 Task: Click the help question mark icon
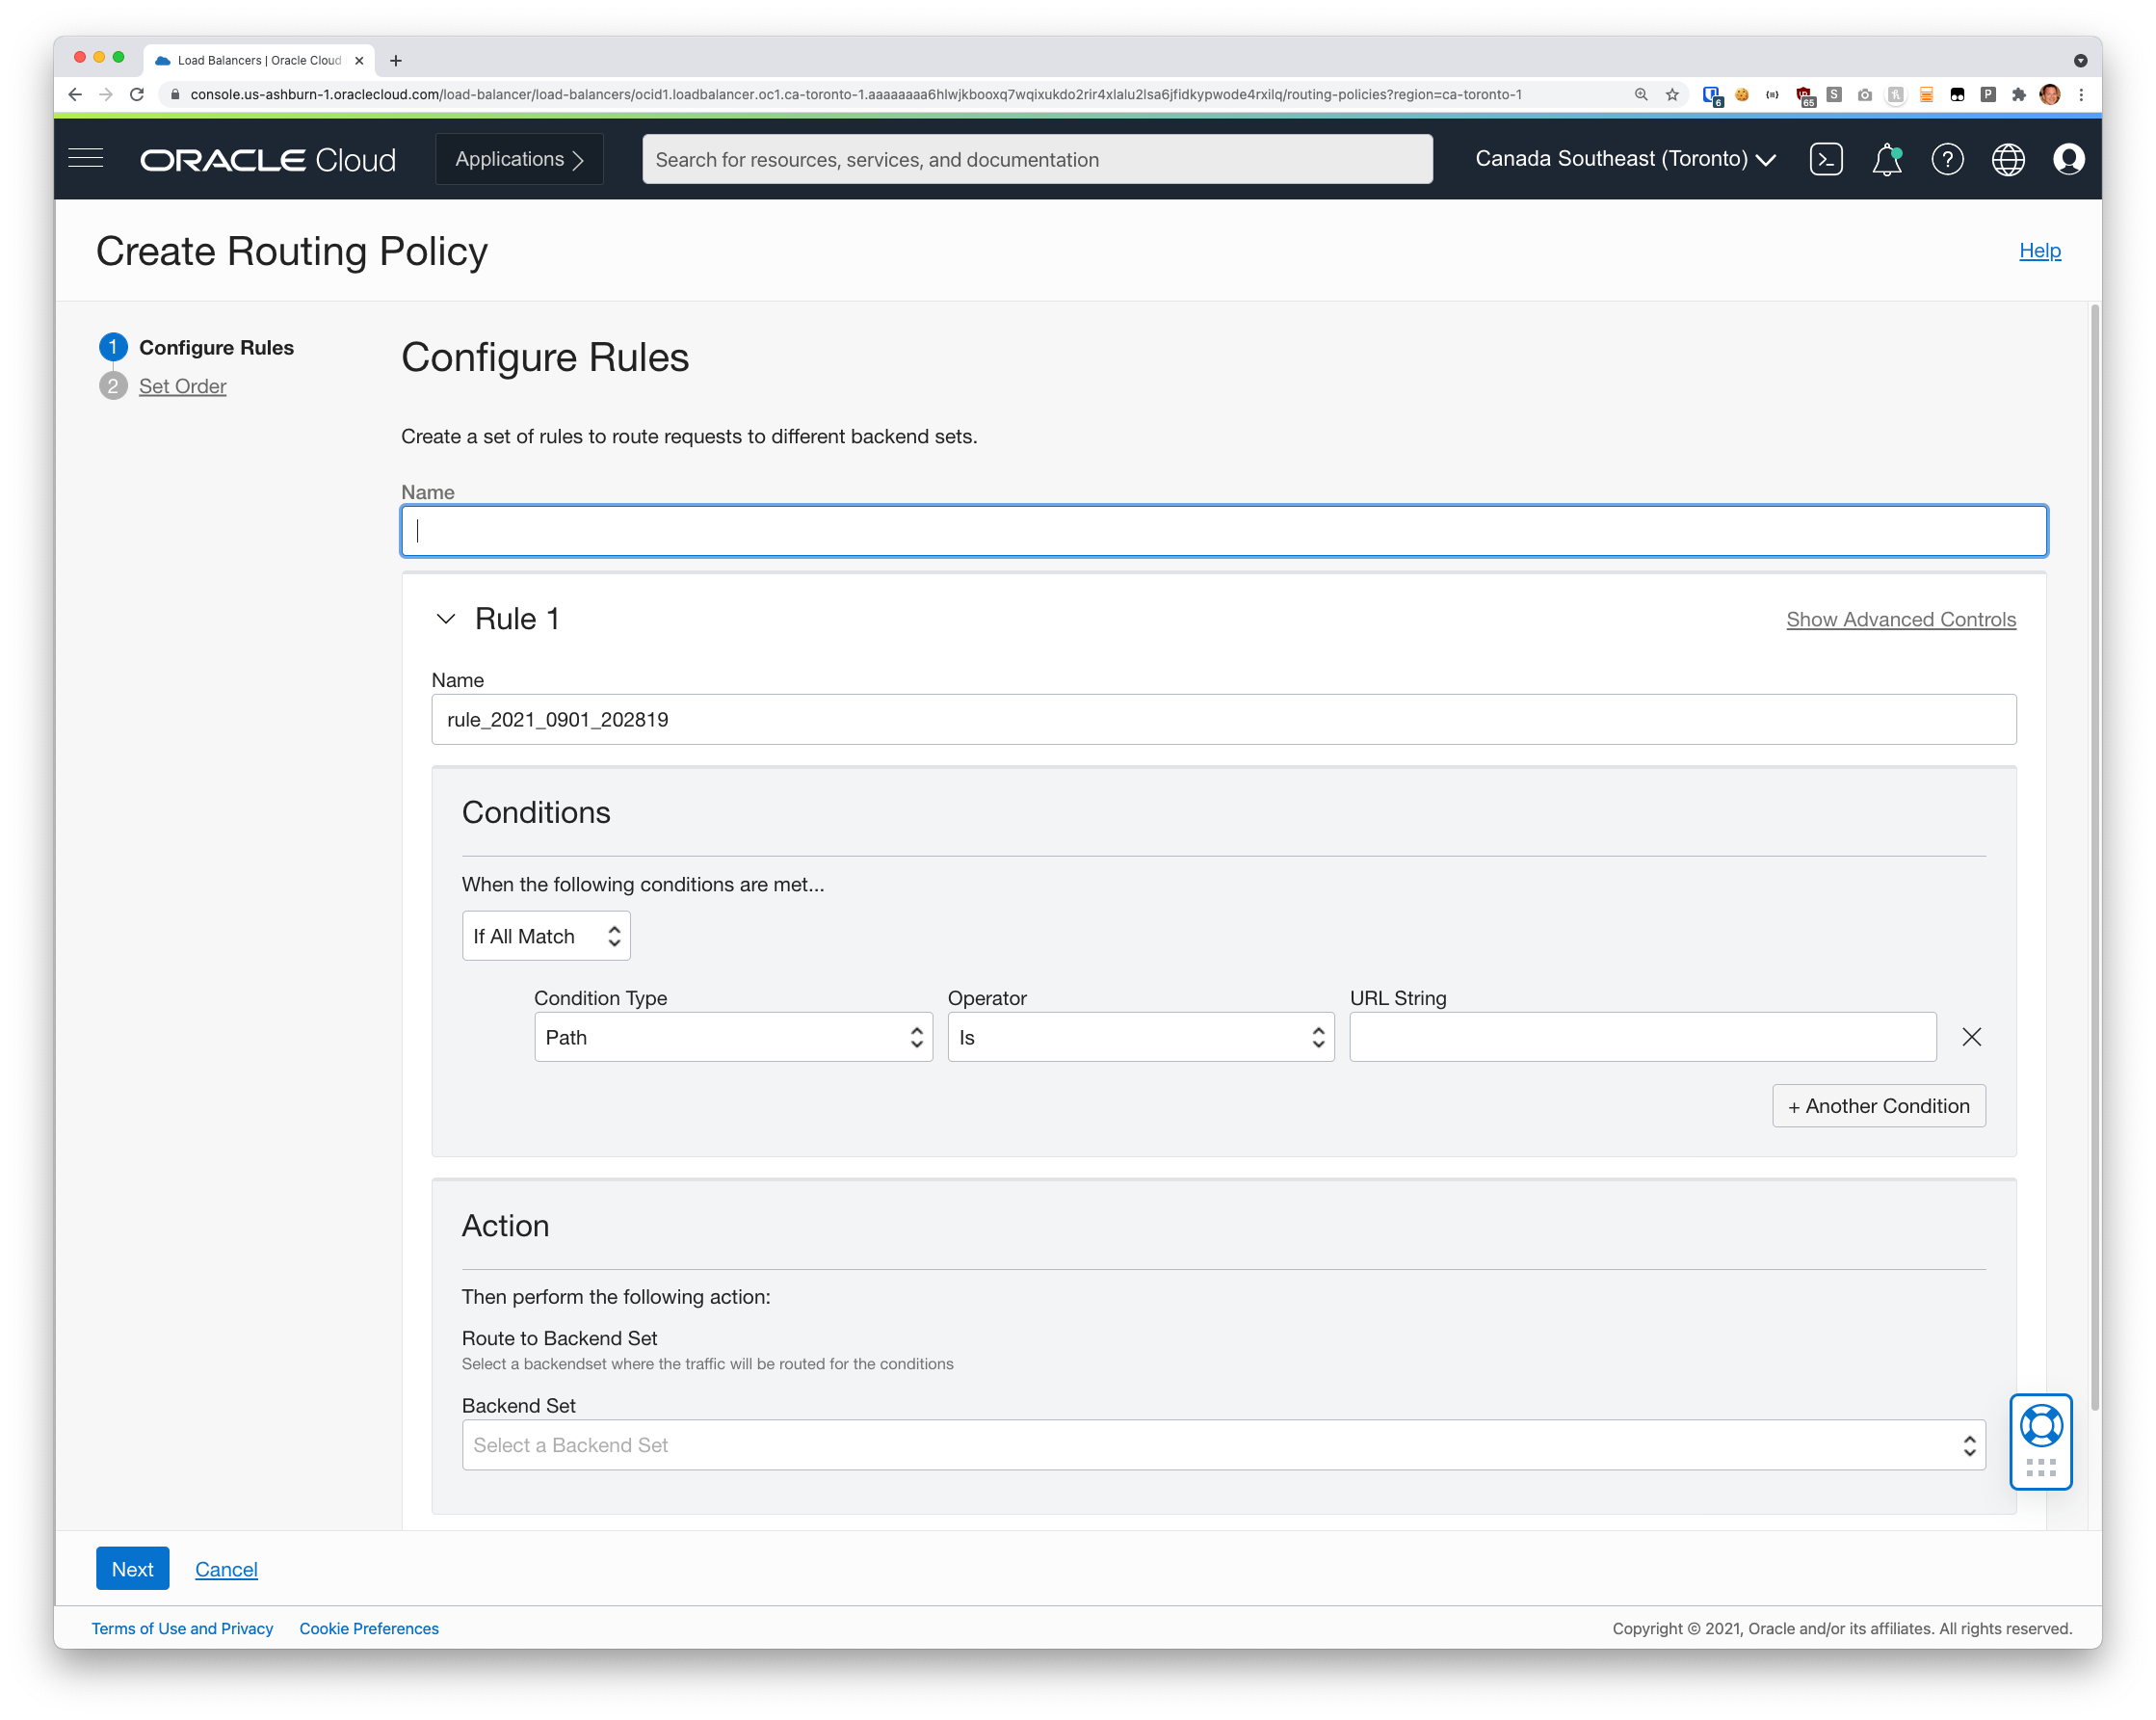[x=1947, y=159]
